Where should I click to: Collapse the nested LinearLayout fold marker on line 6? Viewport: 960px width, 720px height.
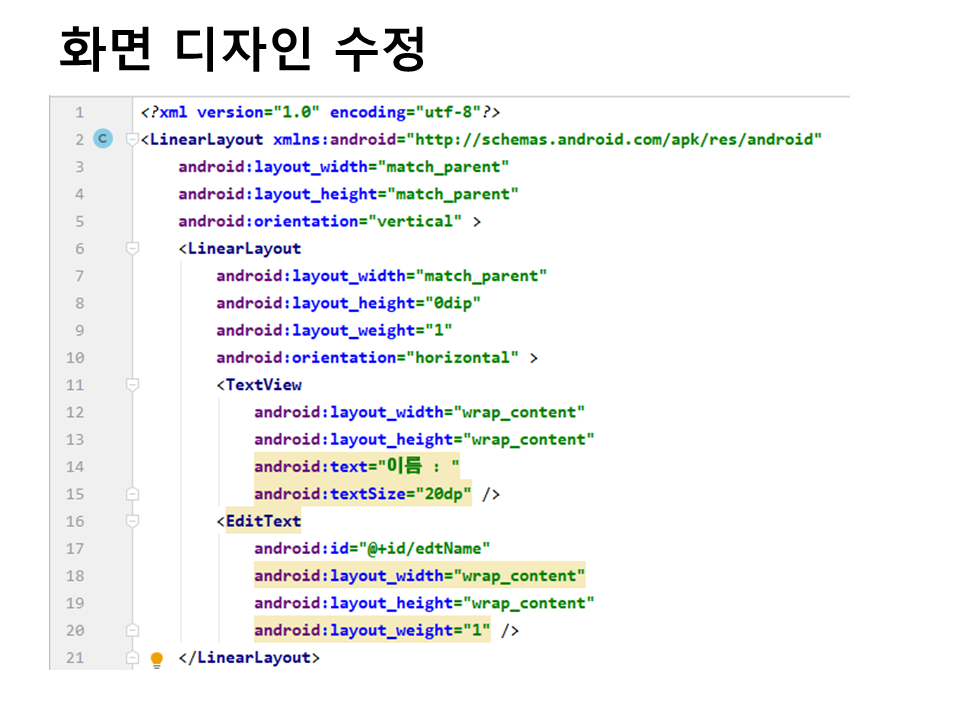(132, 249)
